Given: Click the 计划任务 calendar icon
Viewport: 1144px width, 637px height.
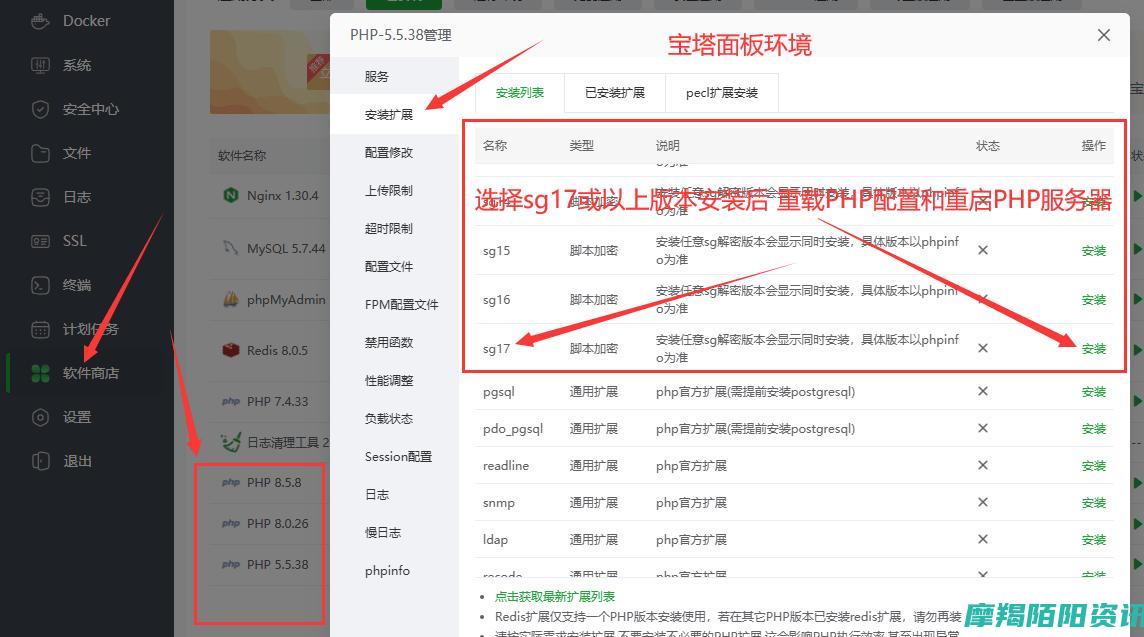Looking at the screenshot, I should [x=40, y=329].
